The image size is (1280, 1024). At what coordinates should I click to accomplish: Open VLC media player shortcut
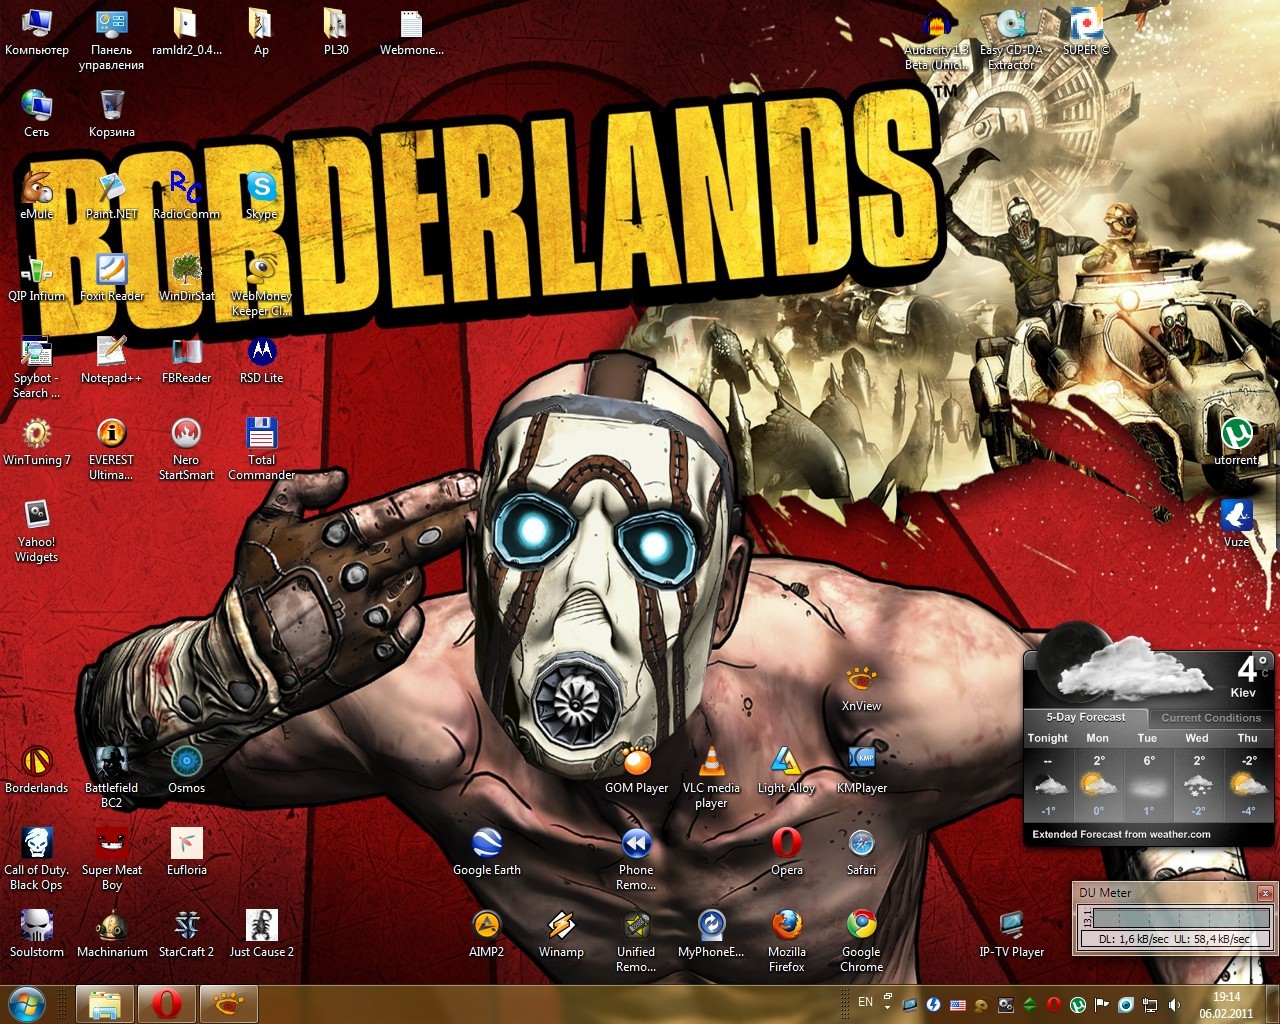pos(711,776)
